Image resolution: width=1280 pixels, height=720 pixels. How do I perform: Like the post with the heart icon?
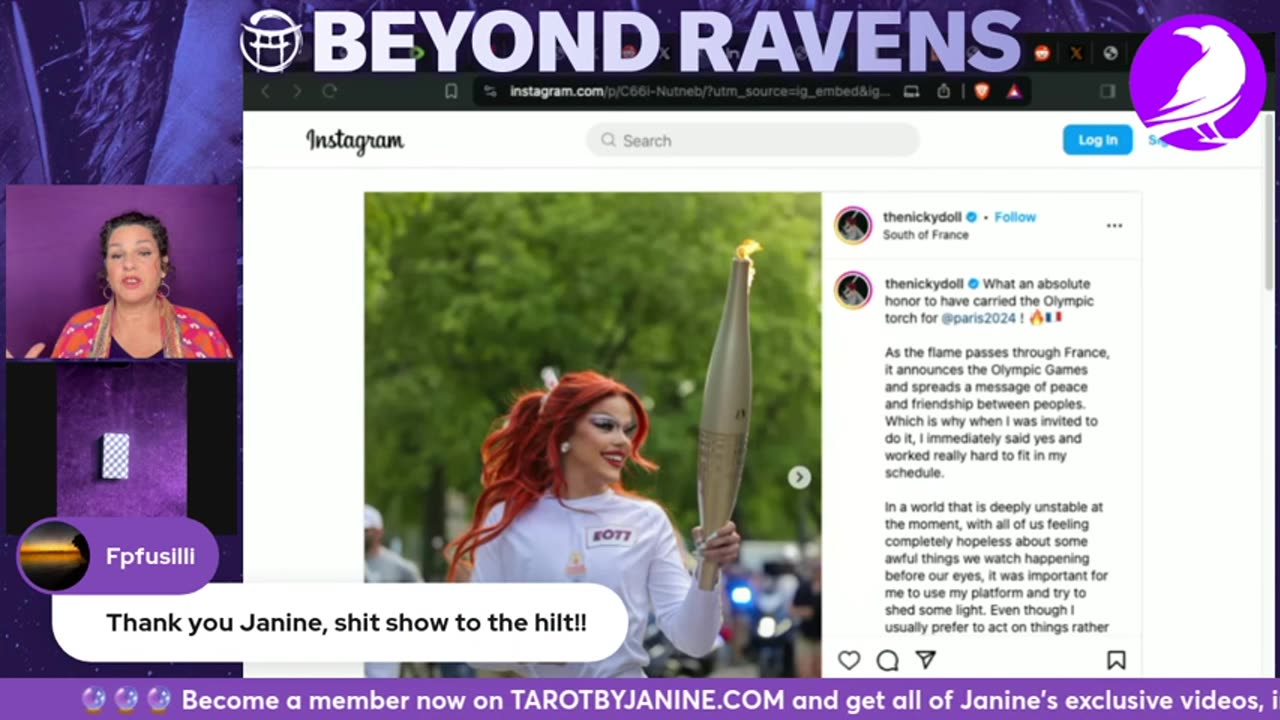[x=849, y=660]
